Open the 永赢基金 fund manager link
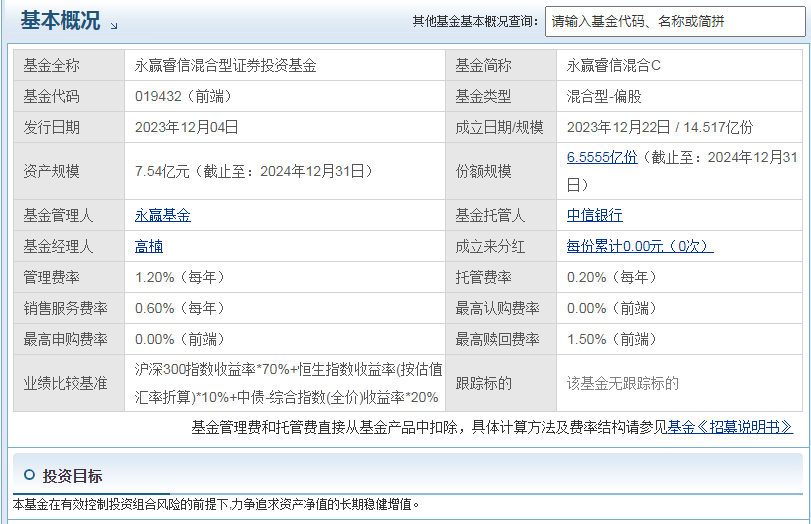 coord(162,215)
